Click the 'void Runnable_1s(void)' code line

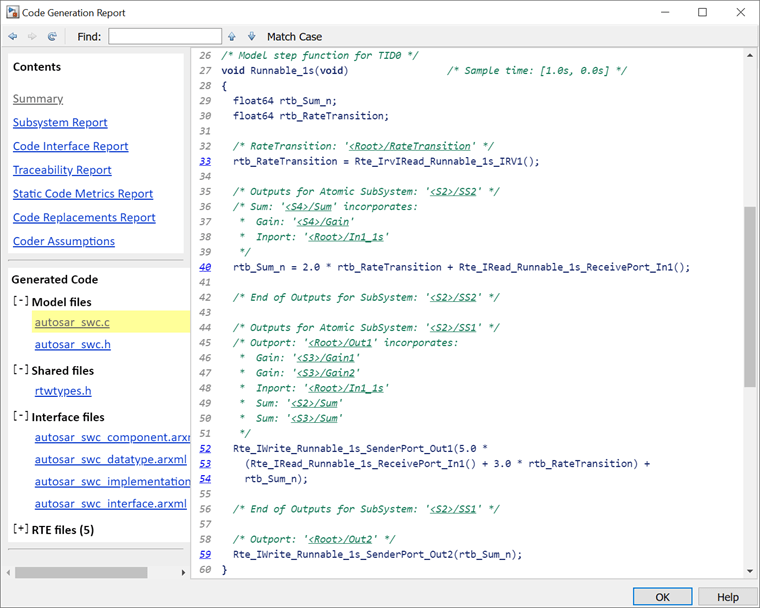(285, 71)
